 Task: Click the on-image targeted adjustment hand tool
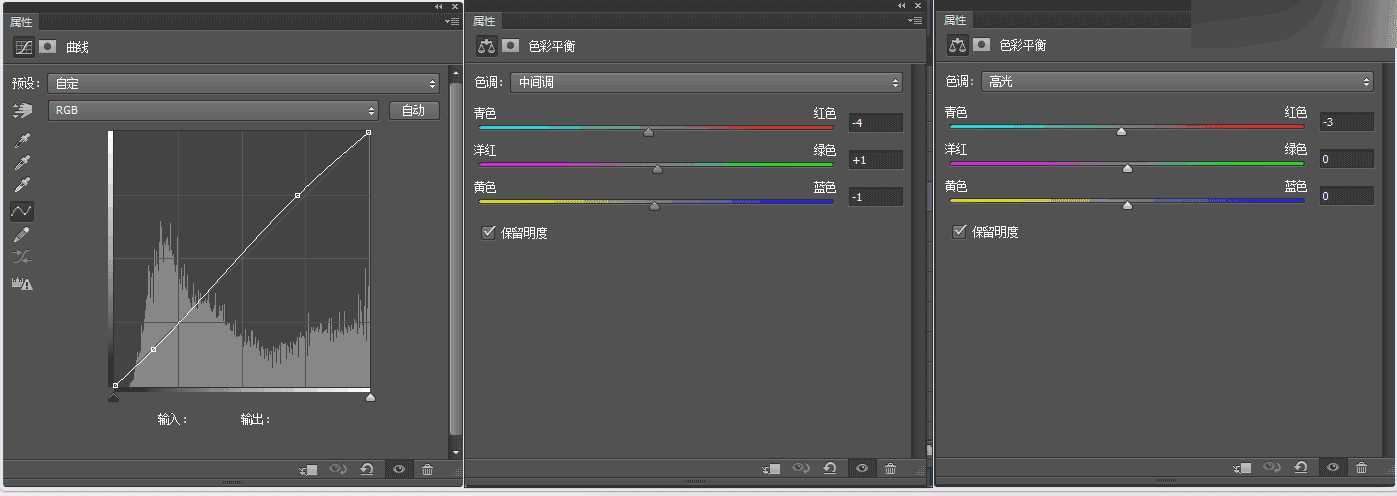coord(22,110)
